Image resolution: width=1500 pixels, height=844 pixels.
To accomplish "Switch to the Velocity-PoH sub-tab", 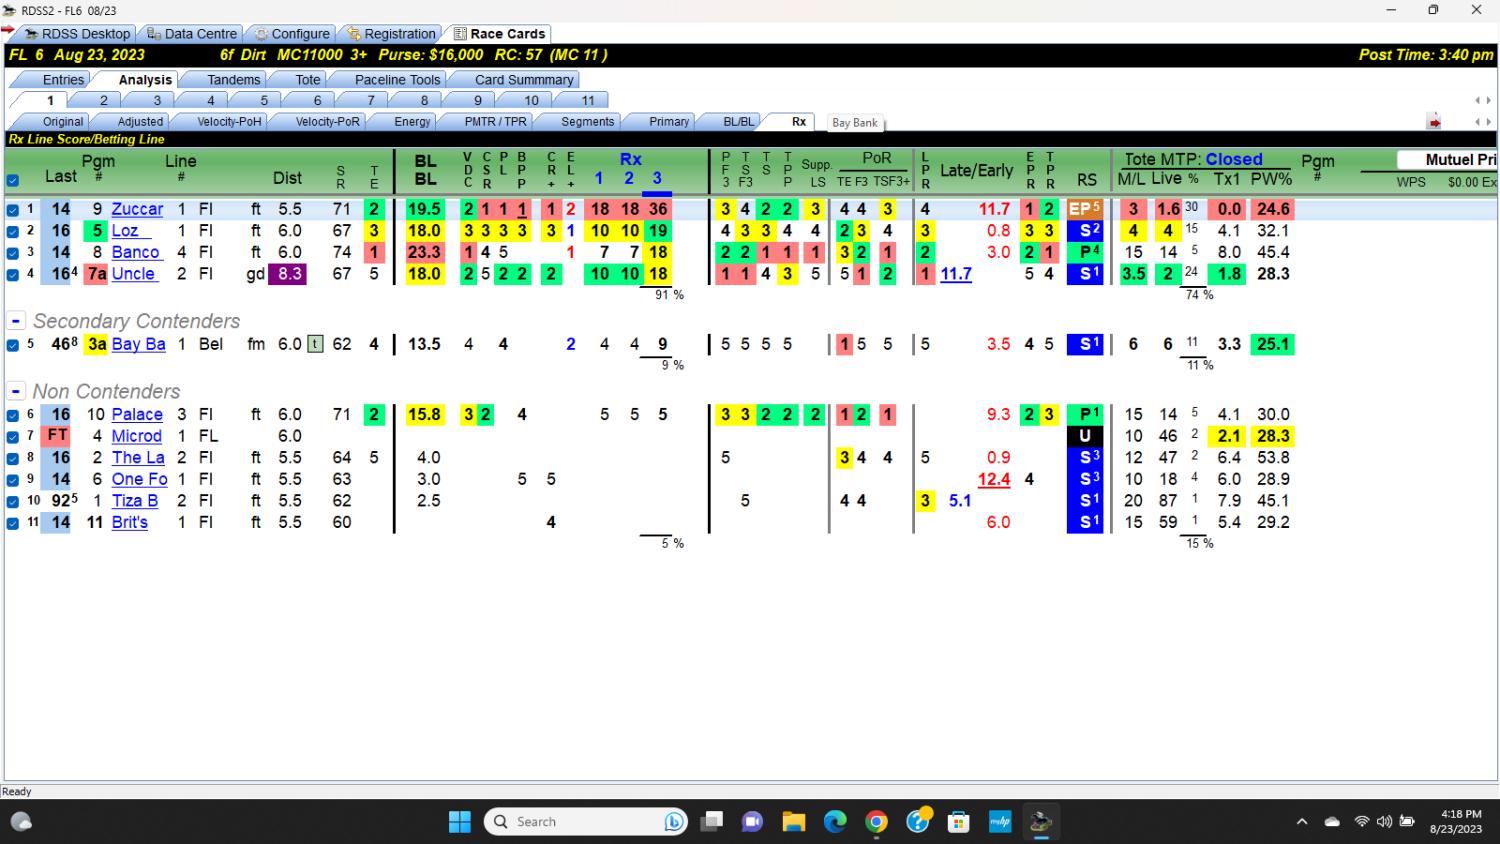I will point(229,122).
